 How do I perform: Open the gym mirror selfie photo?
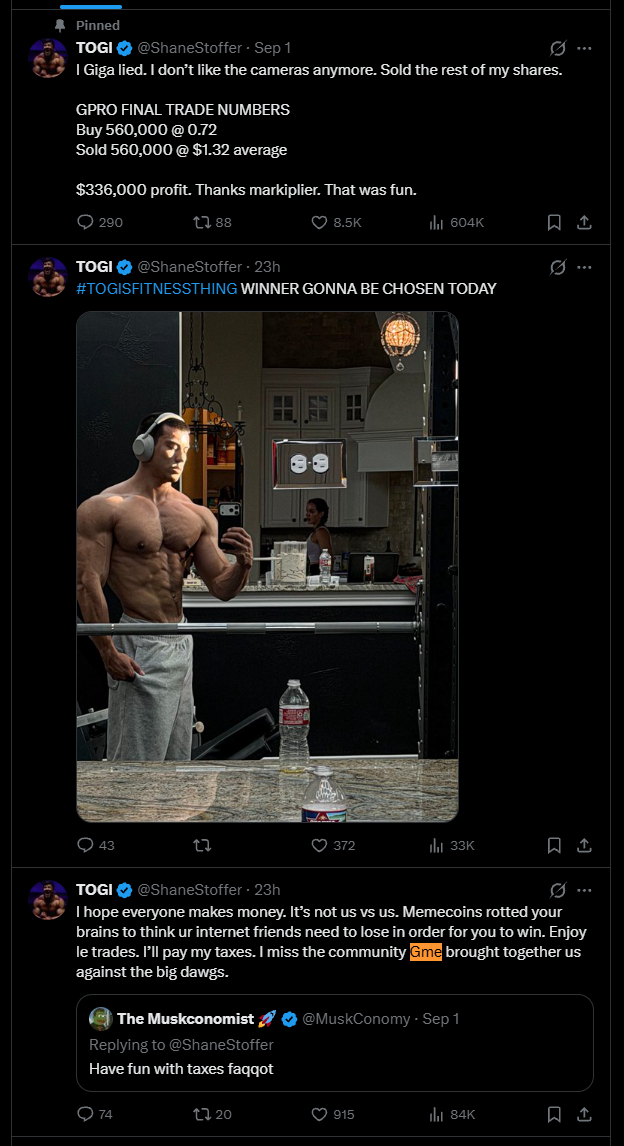tap(267, 566)
